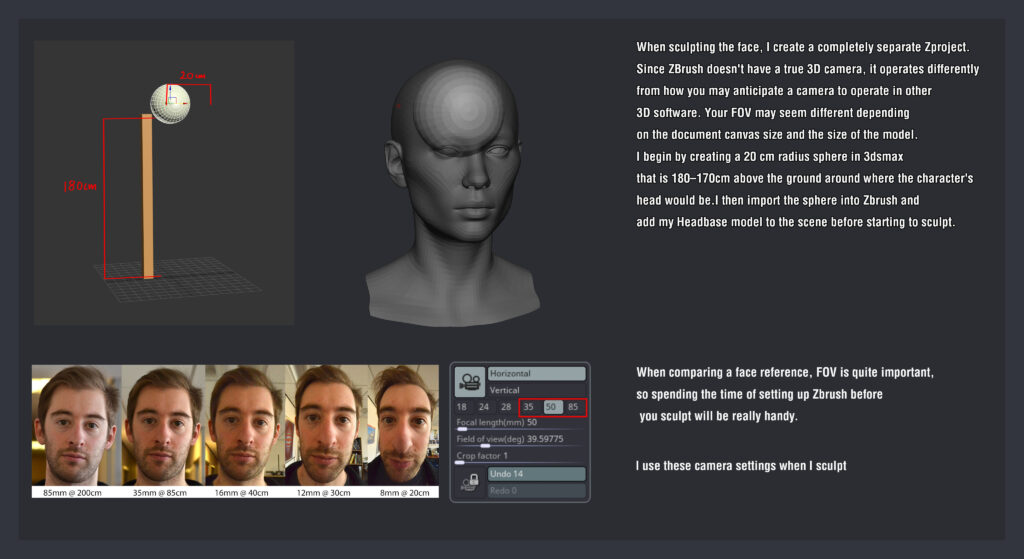Click the lock camera icon
Viewport: 1024px width, 559px height.
(x=470, y=483)
